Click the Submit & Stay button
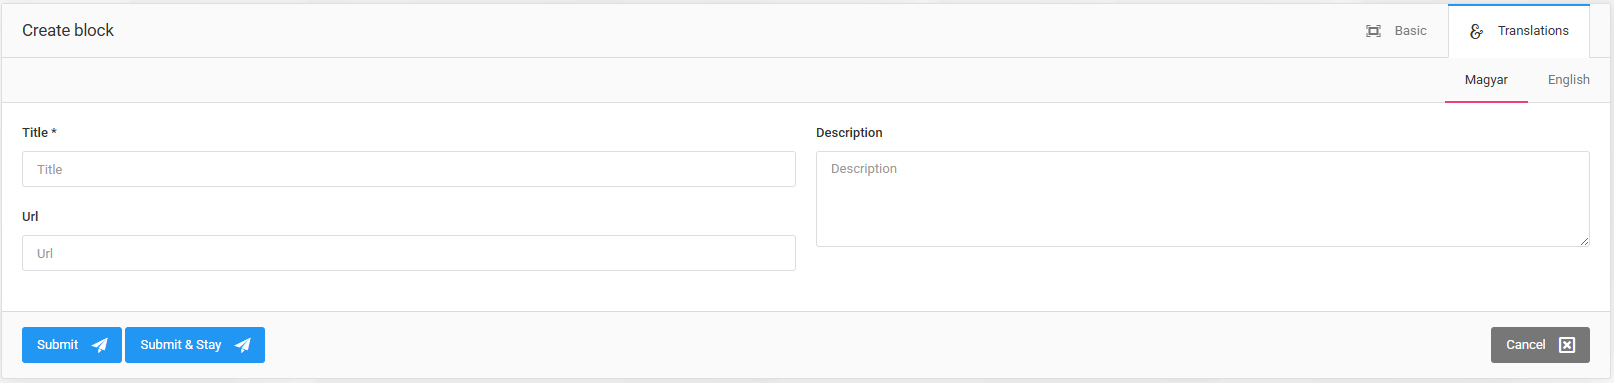 [x=195, y=345]
